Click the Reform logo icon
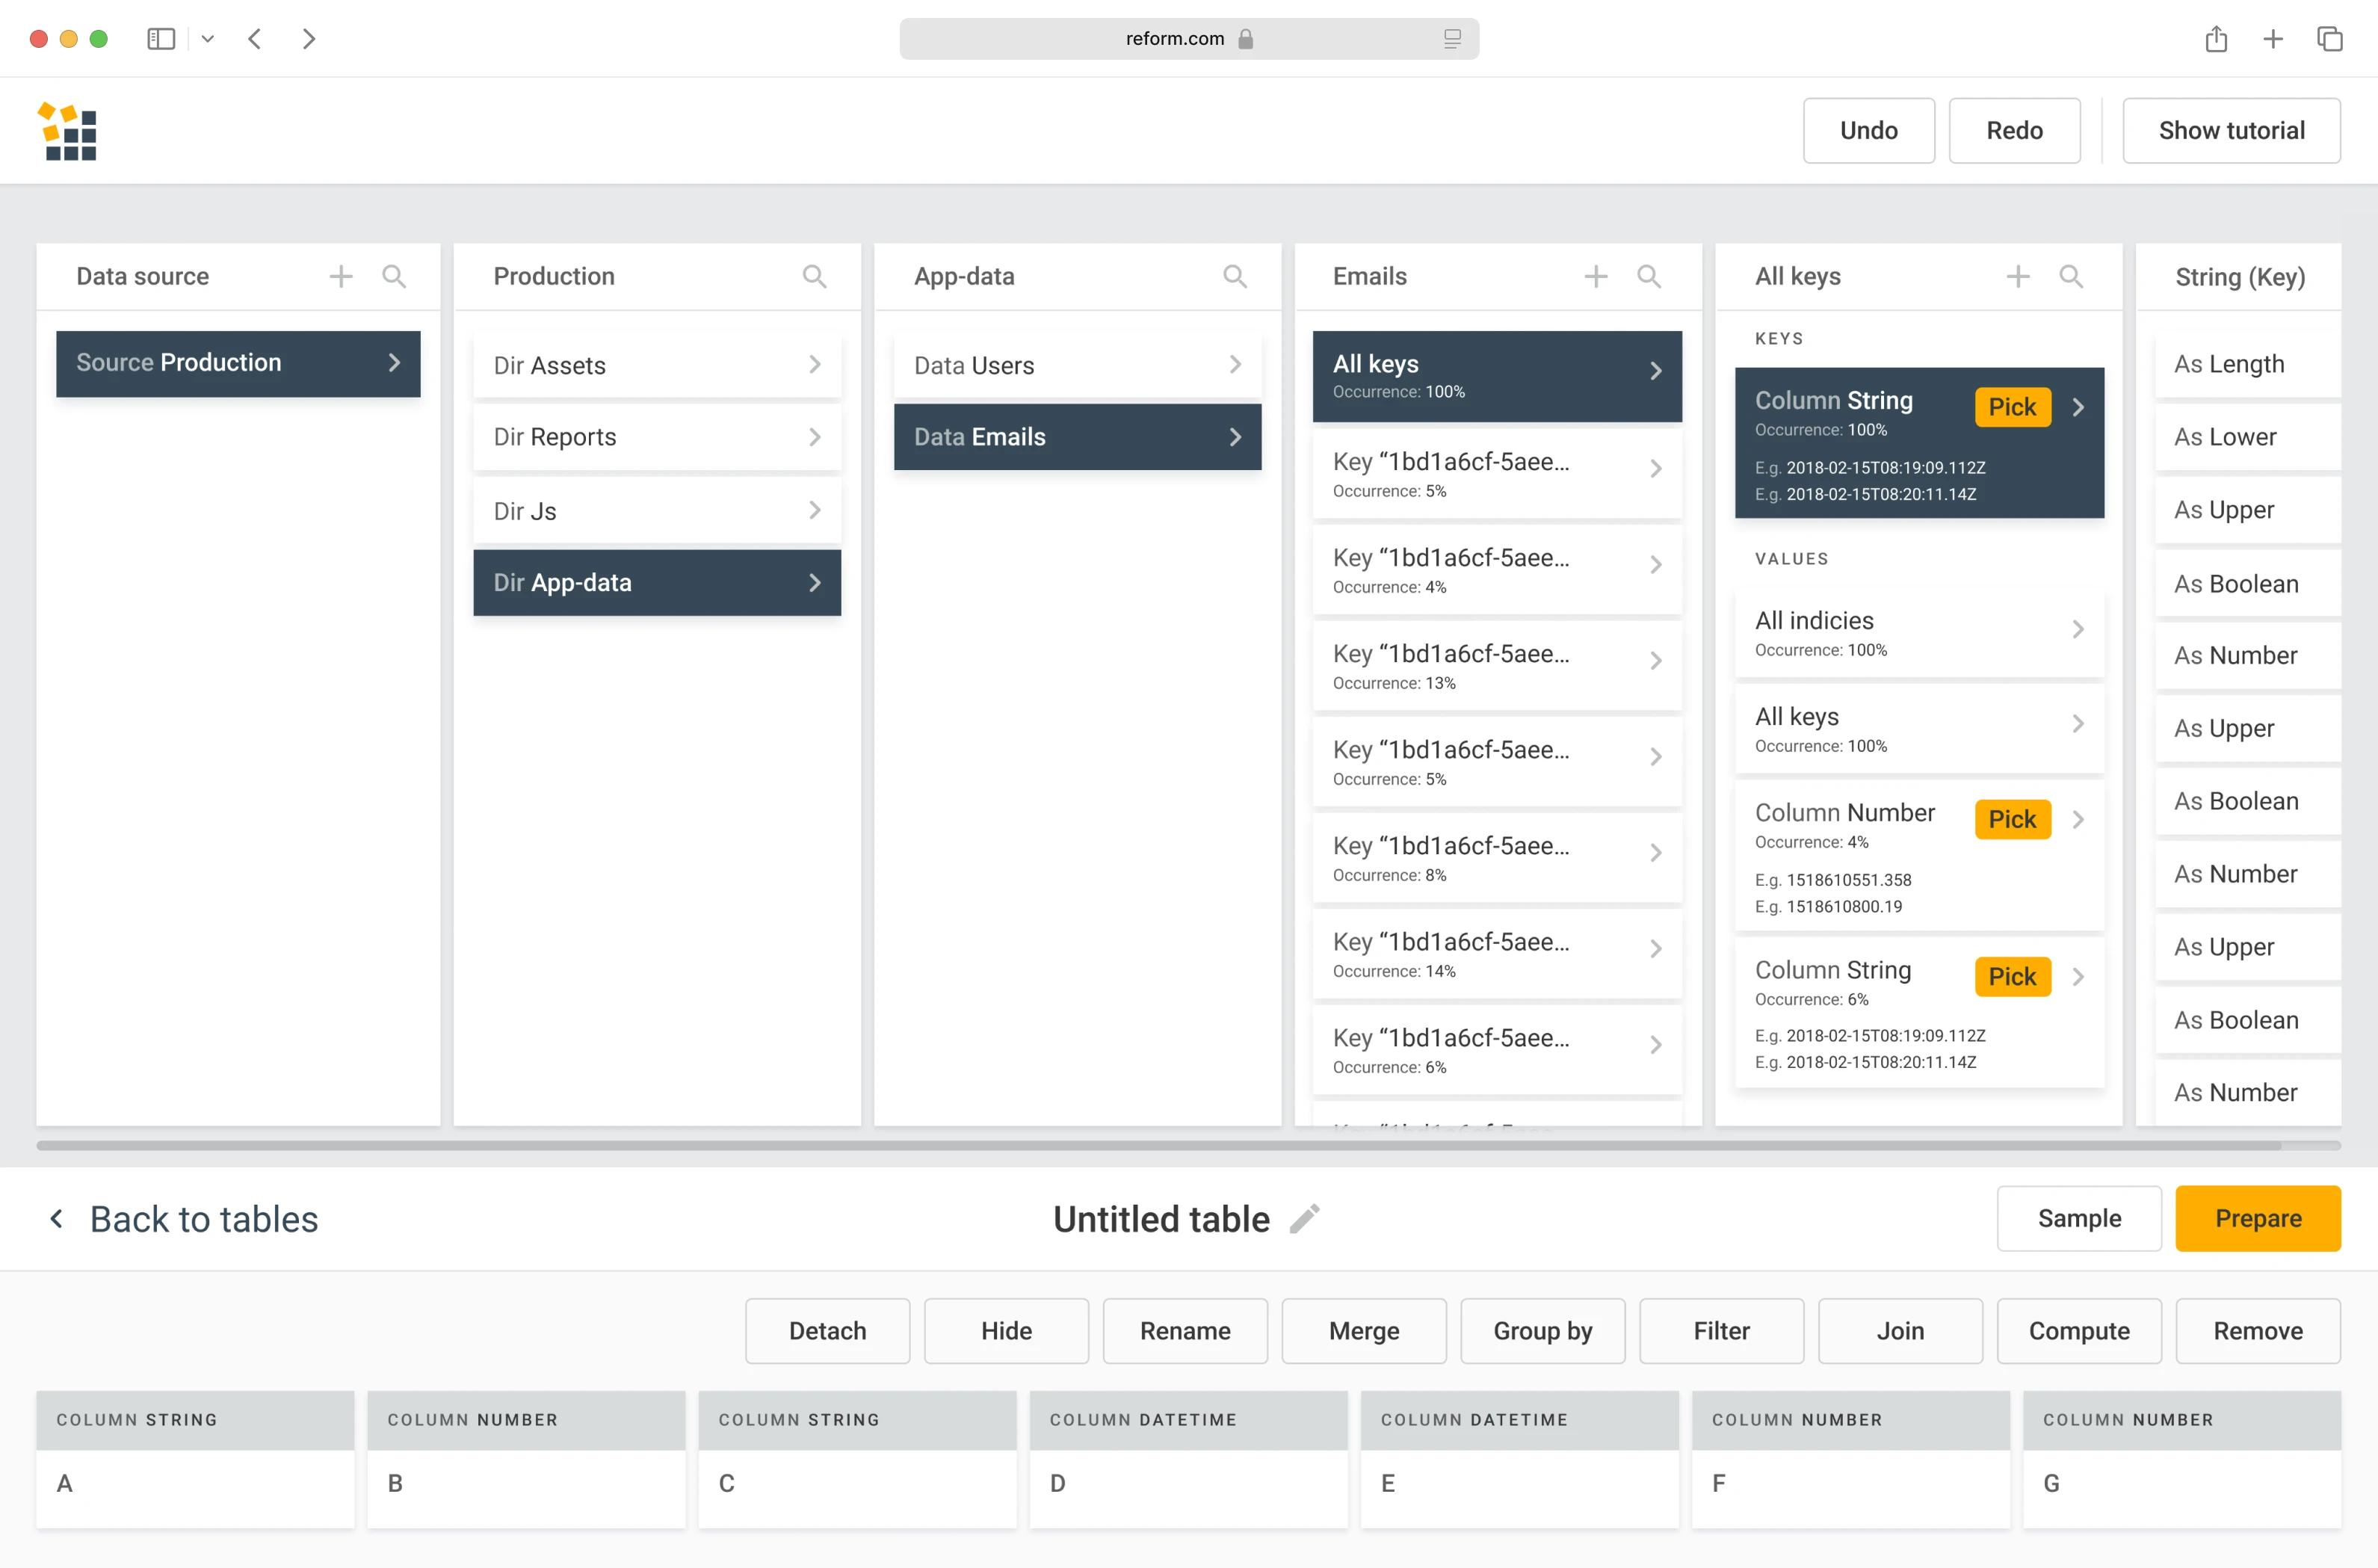Viewport: 2378px width, 1568px height. (x=68, y=131)
